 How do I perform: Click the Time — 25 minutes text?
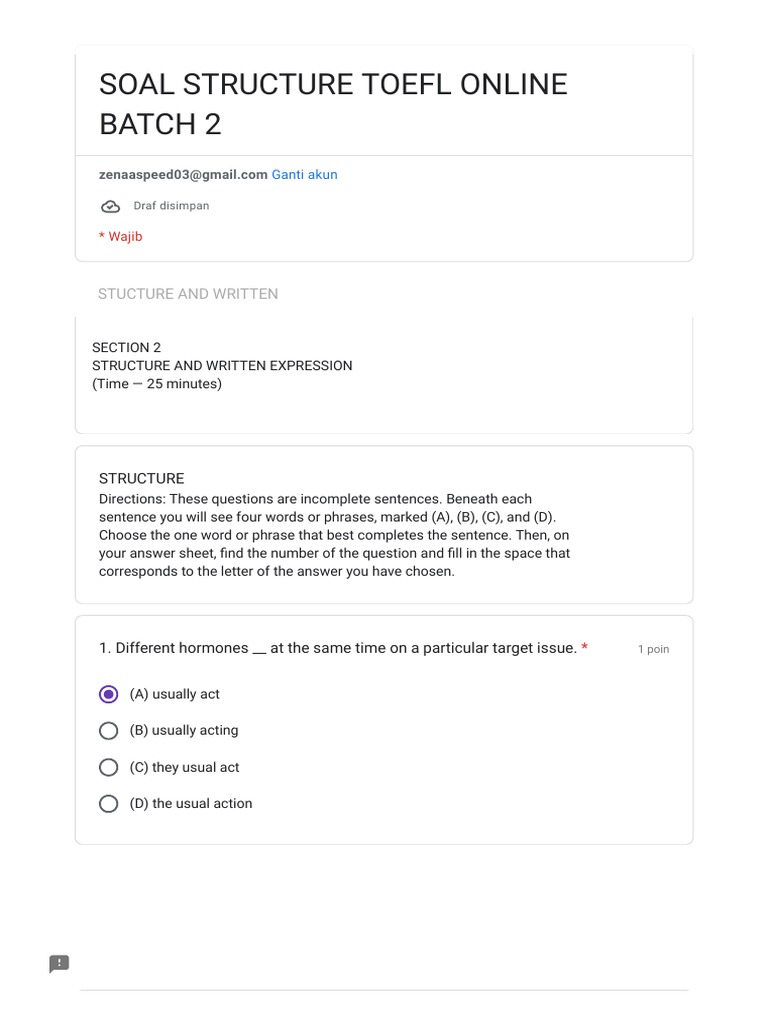pos(157,384)
